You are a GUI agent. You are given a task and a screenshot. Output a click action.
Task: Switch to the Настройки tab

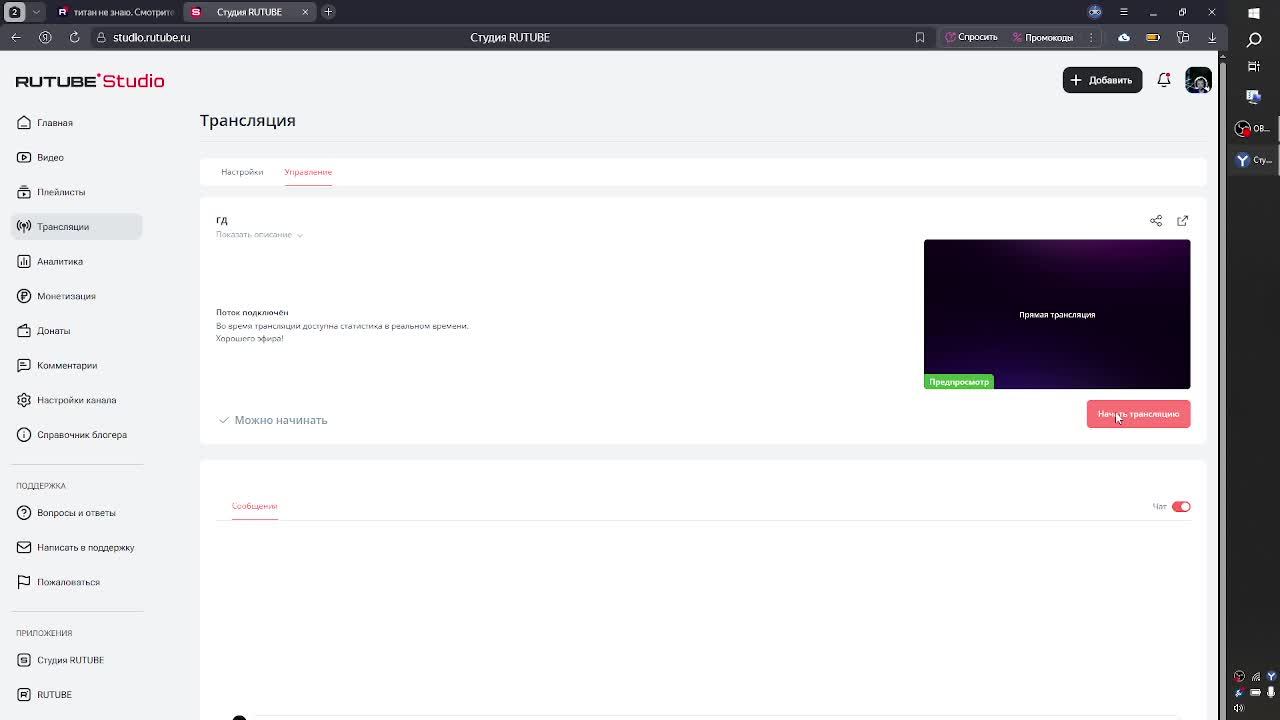(x=242, y=172)
